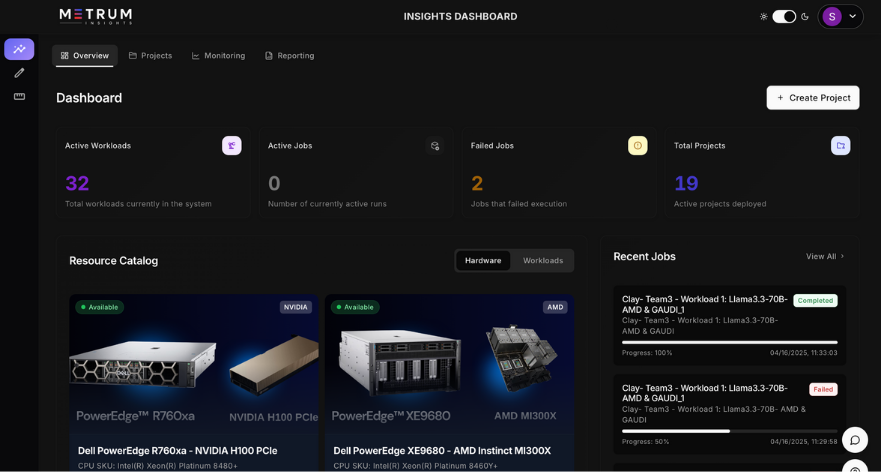881x472 pixels.
Task: Click the Reporting tab document icon
Action: [x=269, y=56]
